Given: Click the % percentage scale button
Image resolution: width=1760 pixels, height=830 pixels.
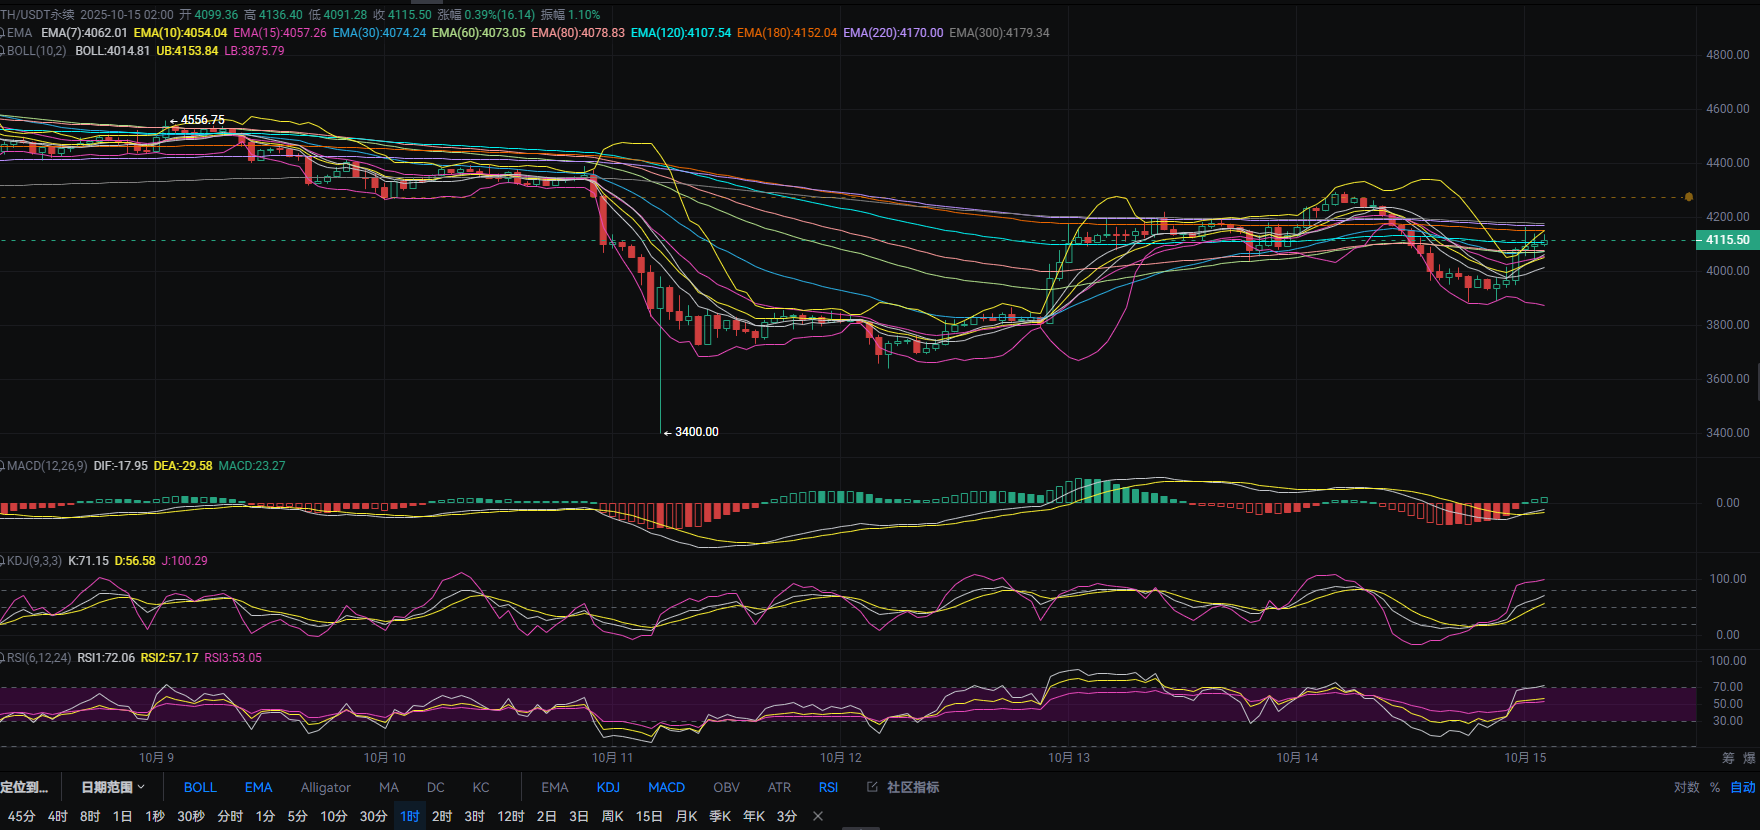Looking at the screenshot, I should coord(1715,787).
